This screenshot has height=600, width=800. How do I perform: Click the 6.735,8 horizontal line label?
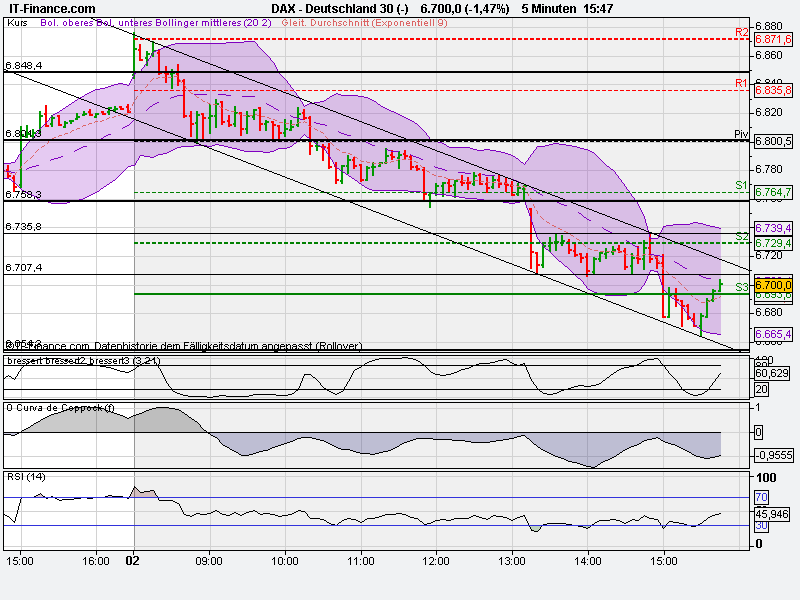click(23, 227)
